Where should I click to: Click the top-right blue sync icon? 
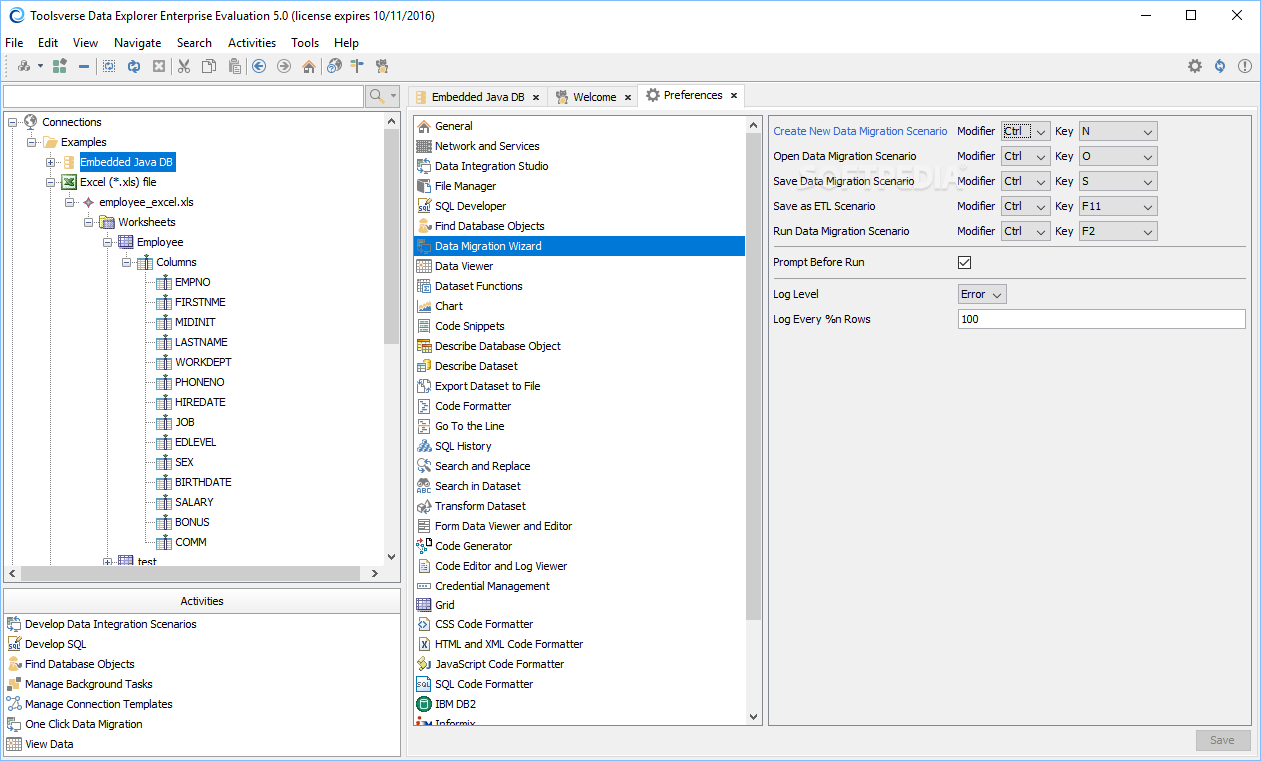(x=1220, y=66)
